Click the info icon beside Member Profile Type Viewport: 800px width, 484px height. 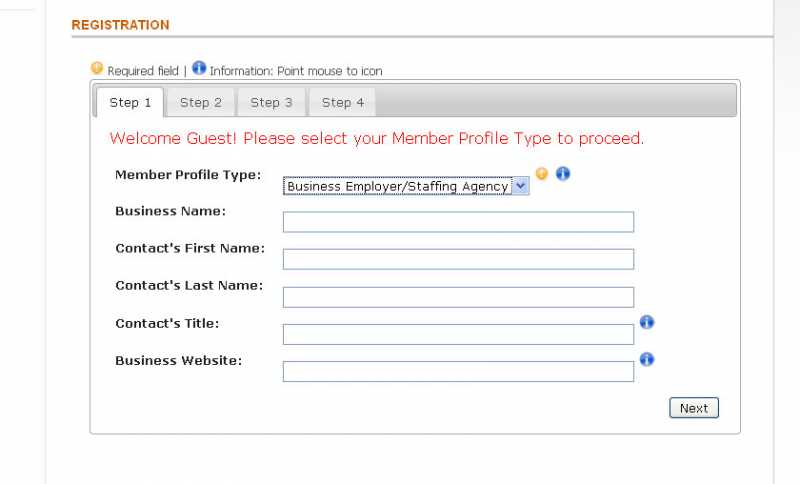coord(563,174)
